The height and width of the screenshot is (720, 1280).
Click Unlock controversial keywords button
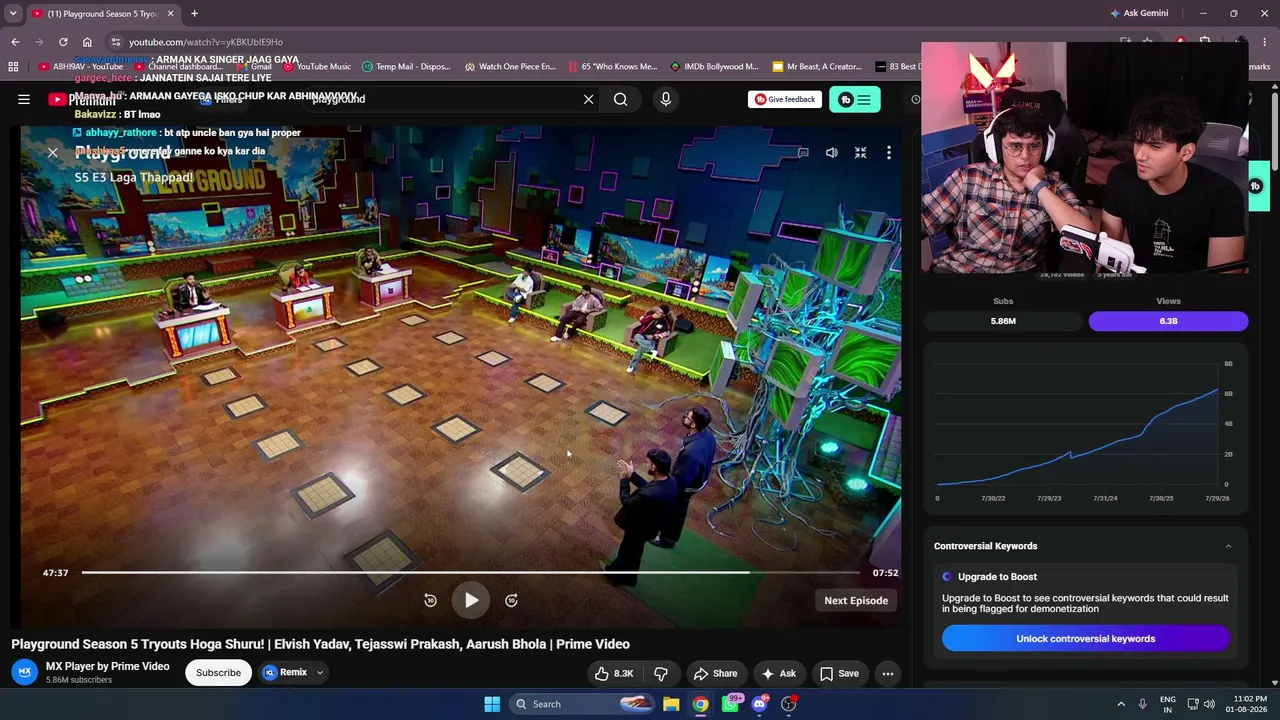pyautogui.click(x=1085, y=638)
